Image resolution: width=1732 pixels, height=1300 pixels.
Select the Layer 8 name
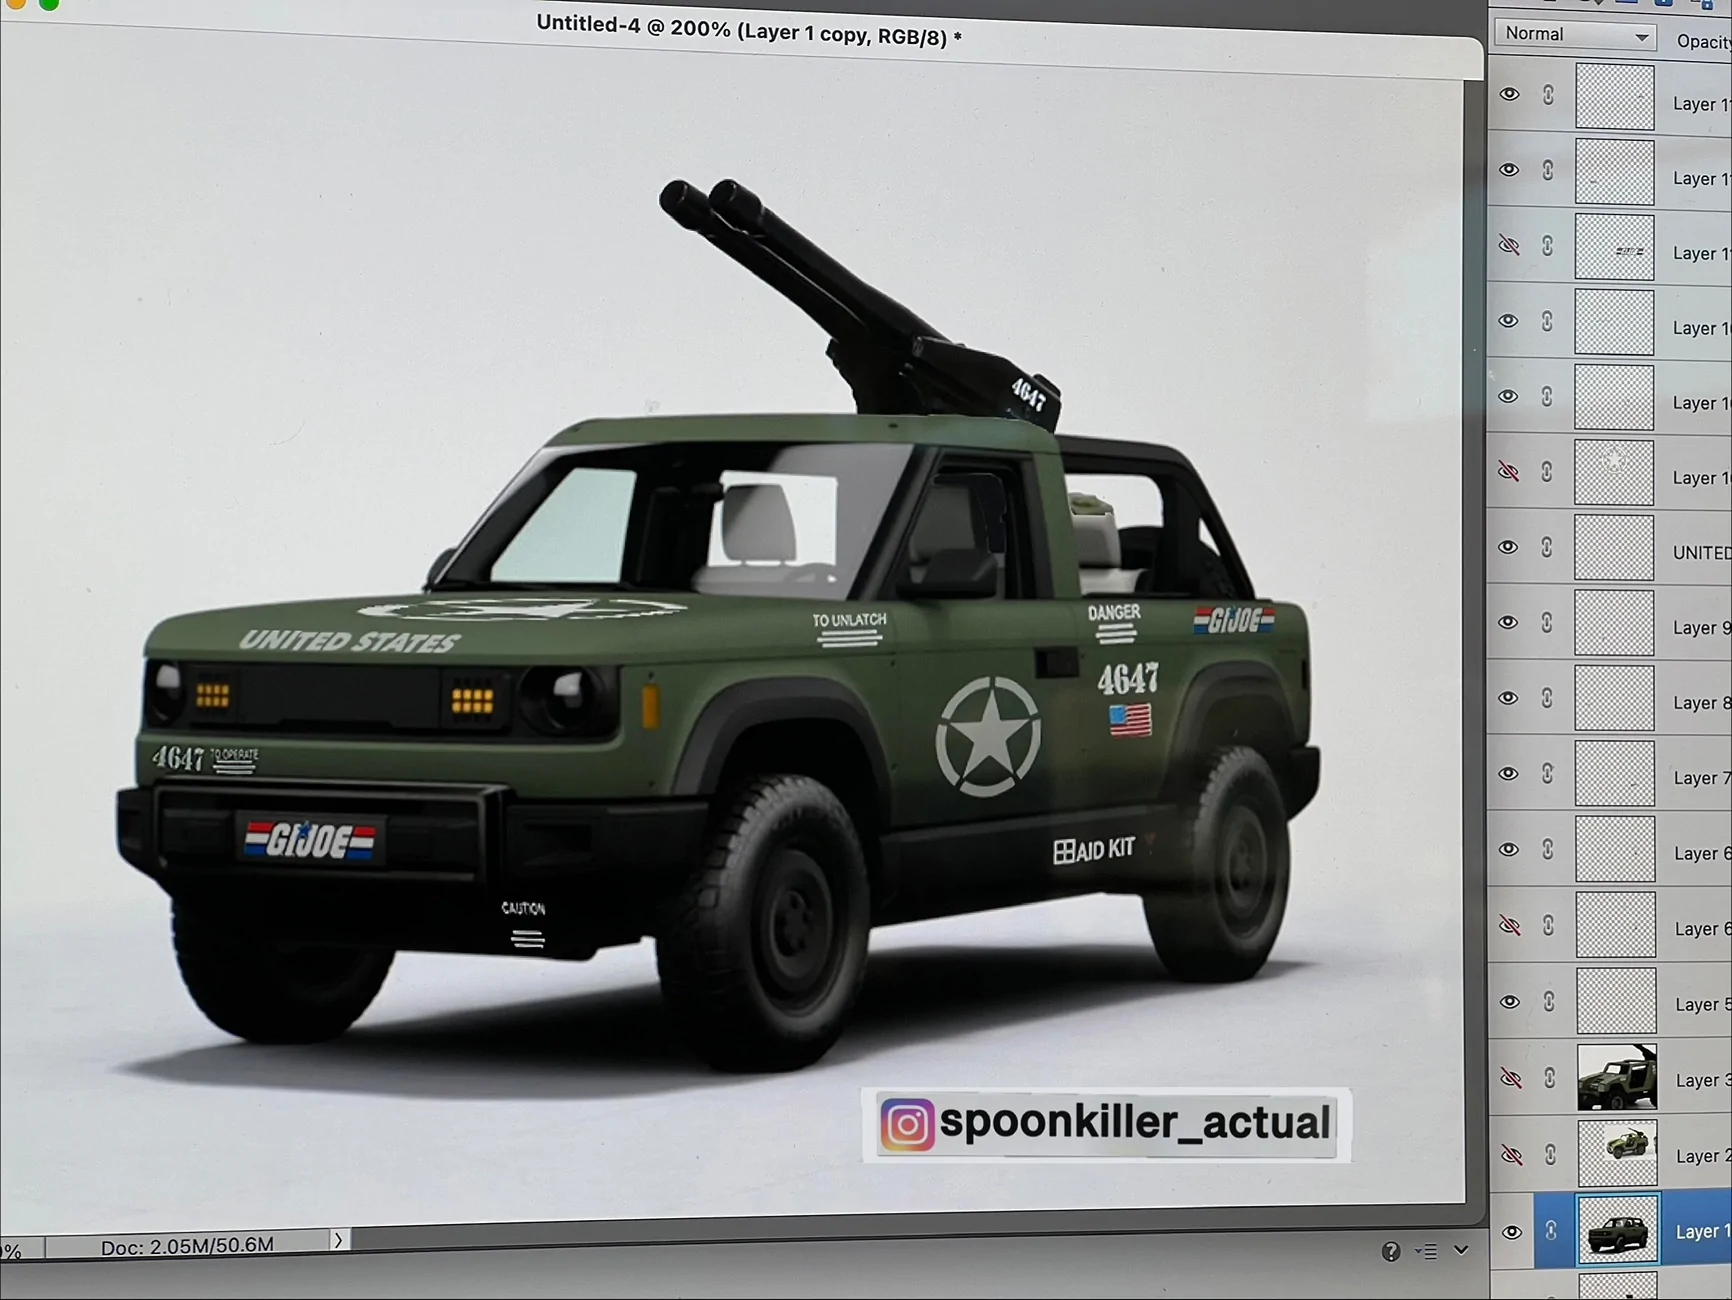pyautogui.click(x=1702, y=703)
